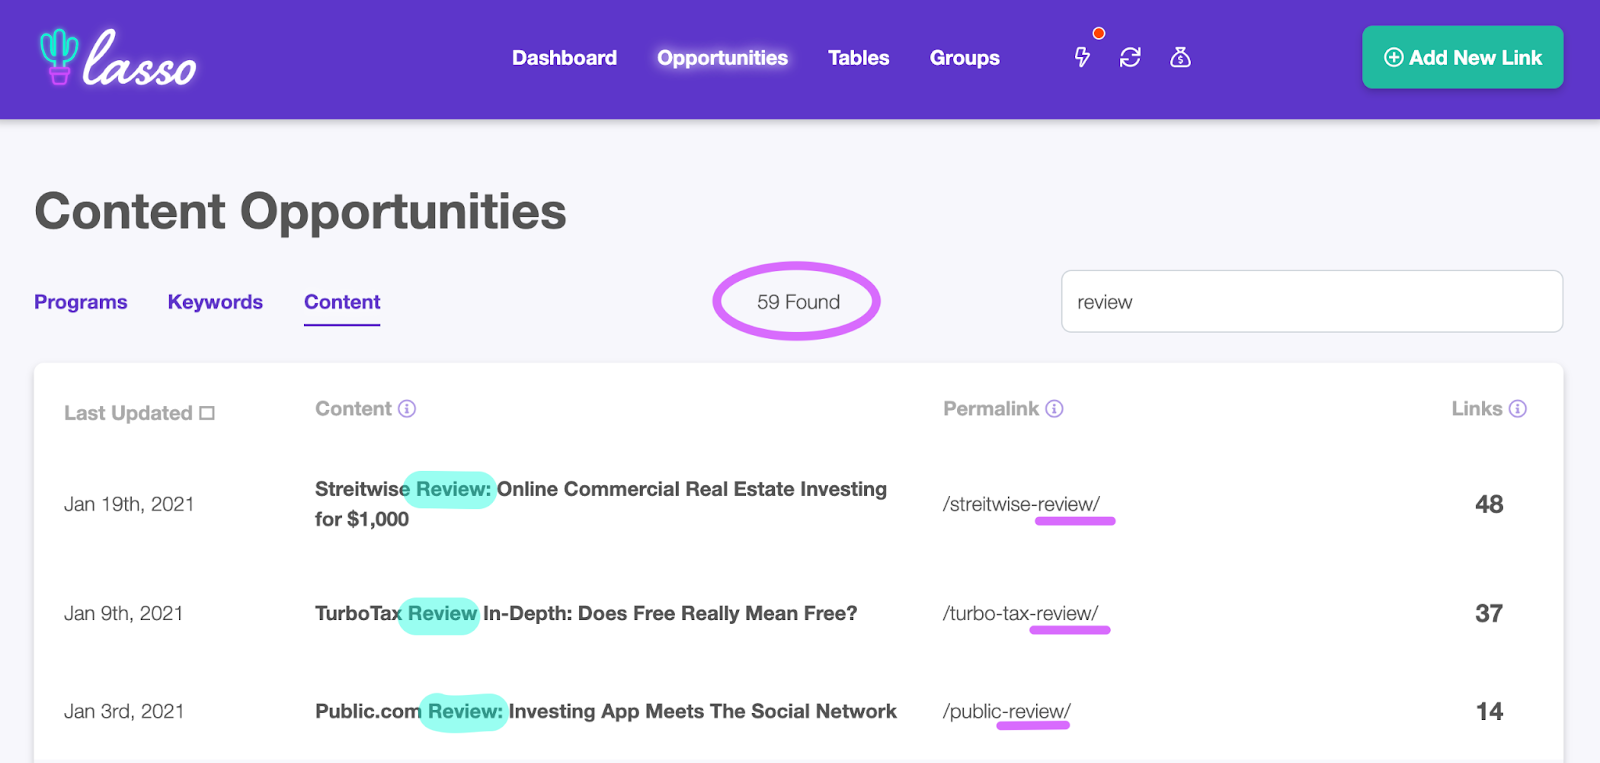Open the Public.com Review content title
Image resolution: width=1600 pixels, height=763 pixels.
606,711
